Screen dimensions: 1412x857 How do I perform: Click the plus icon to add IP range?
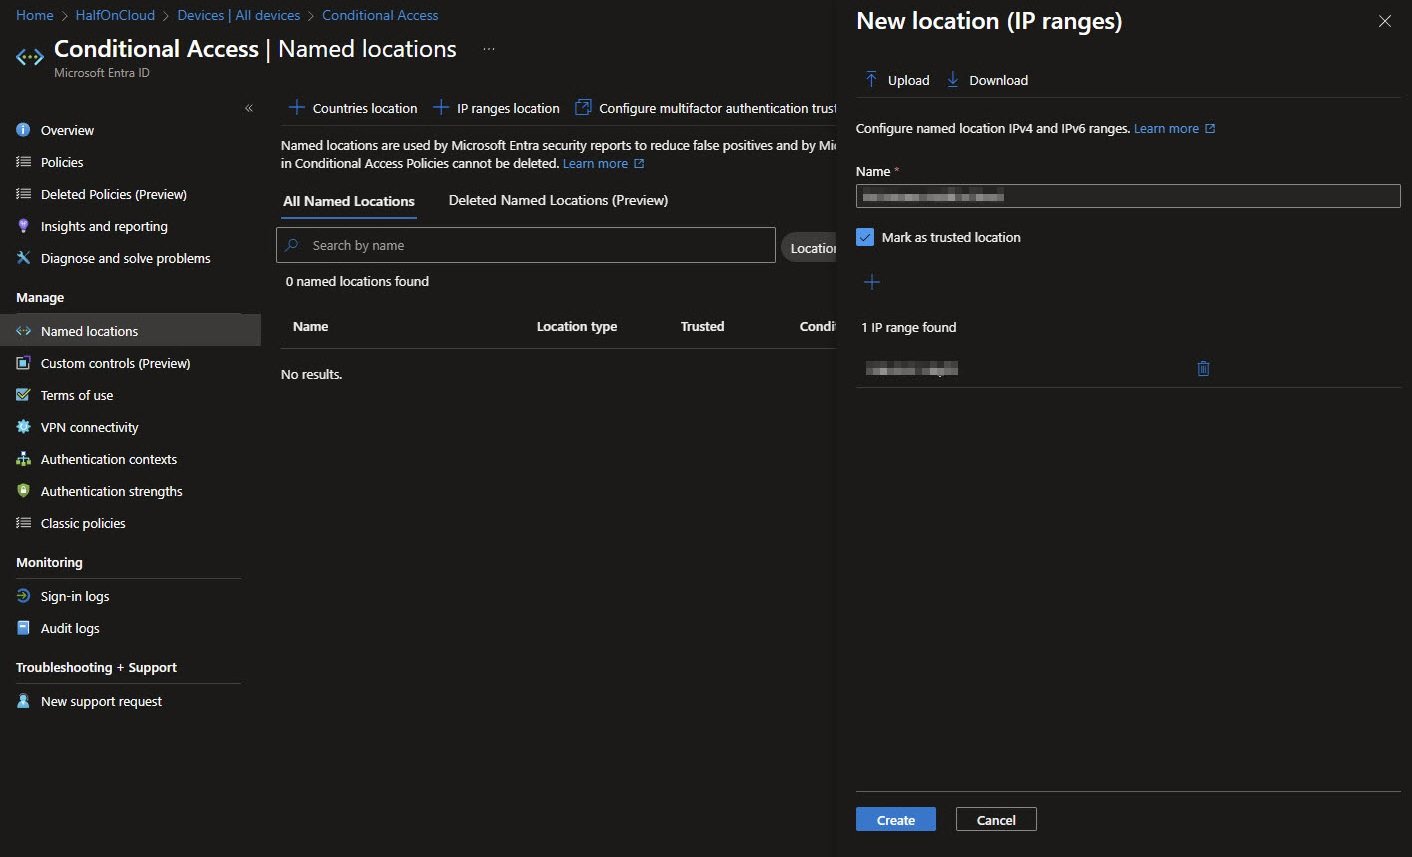tap(872, 283)
